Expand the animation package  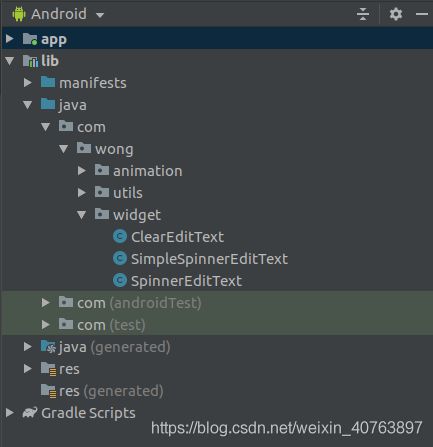[x=82, y=171]
